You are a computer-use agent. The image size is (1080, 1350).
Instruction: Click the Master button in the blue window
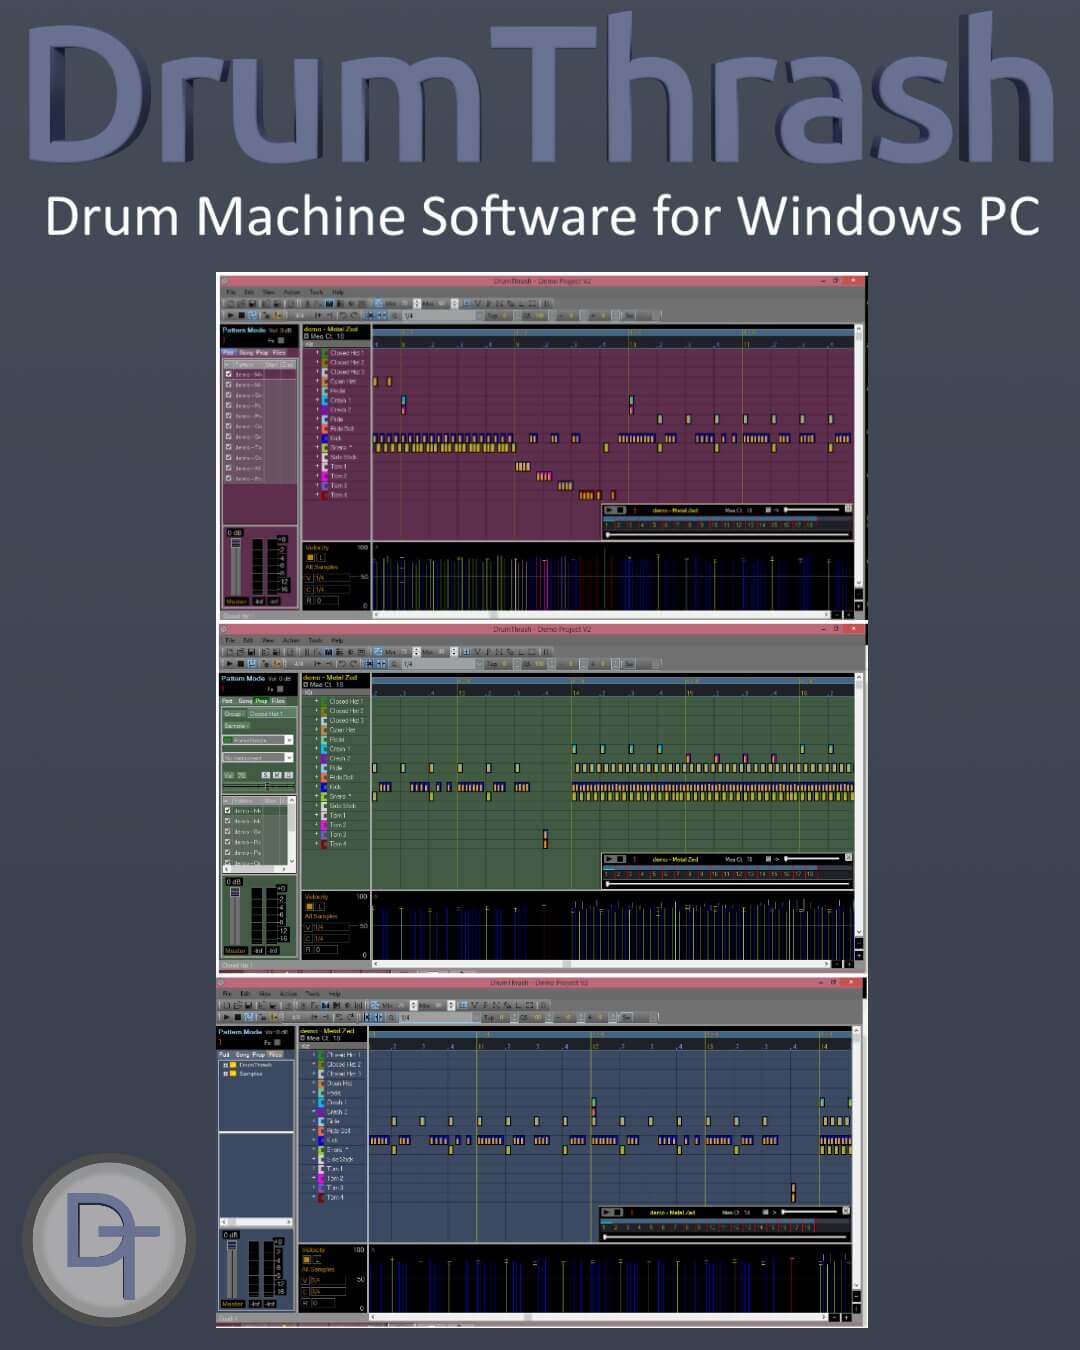232,1303
